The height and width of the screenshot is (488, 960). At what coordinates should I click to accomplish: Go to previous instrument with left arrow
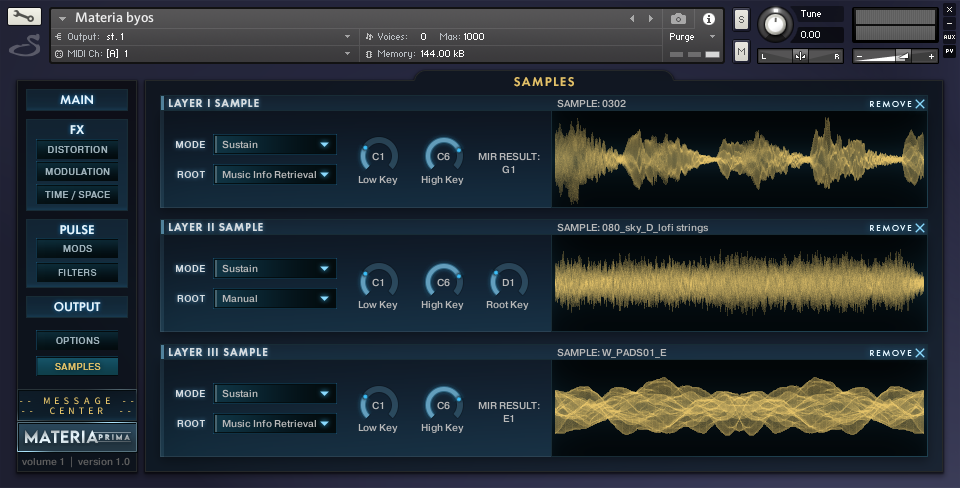pos(632,19)
